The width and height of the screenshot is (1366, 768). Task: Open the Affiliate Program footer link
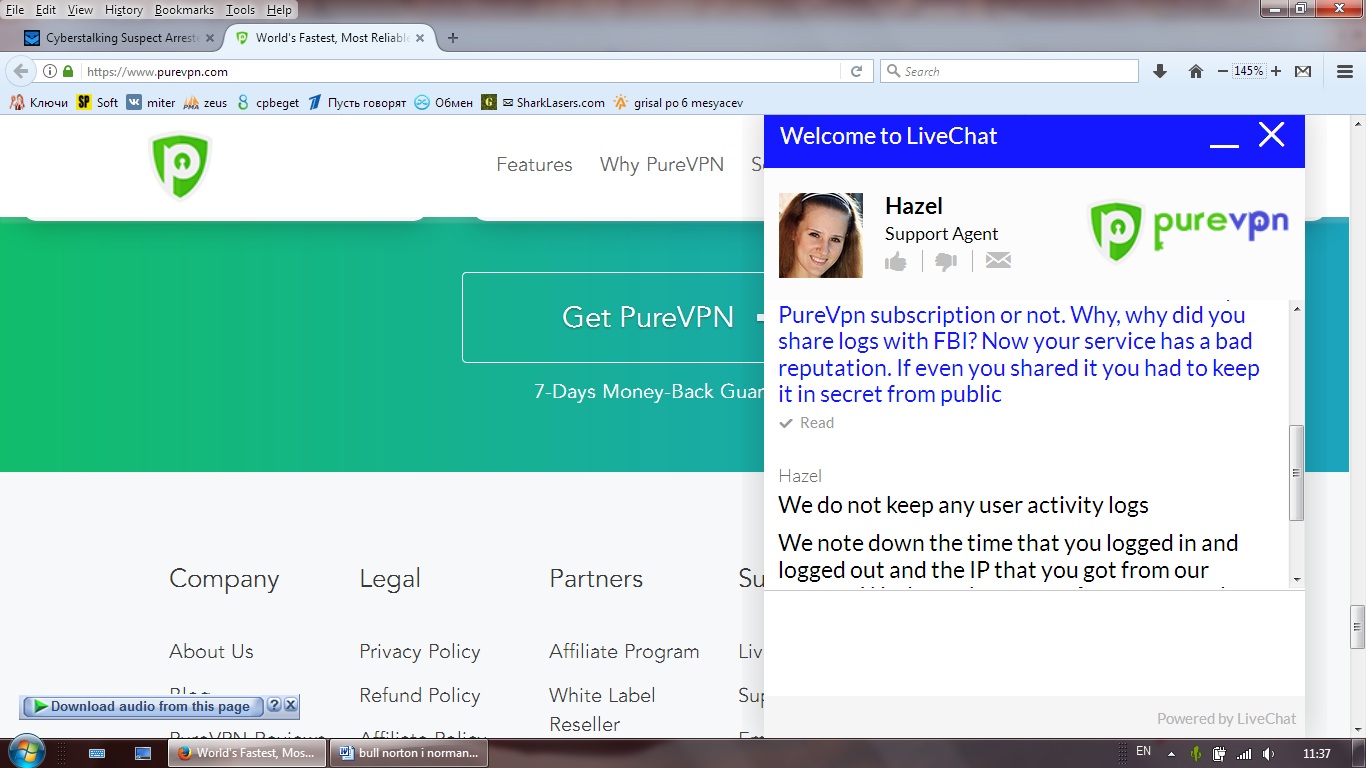tap(624, 651)
